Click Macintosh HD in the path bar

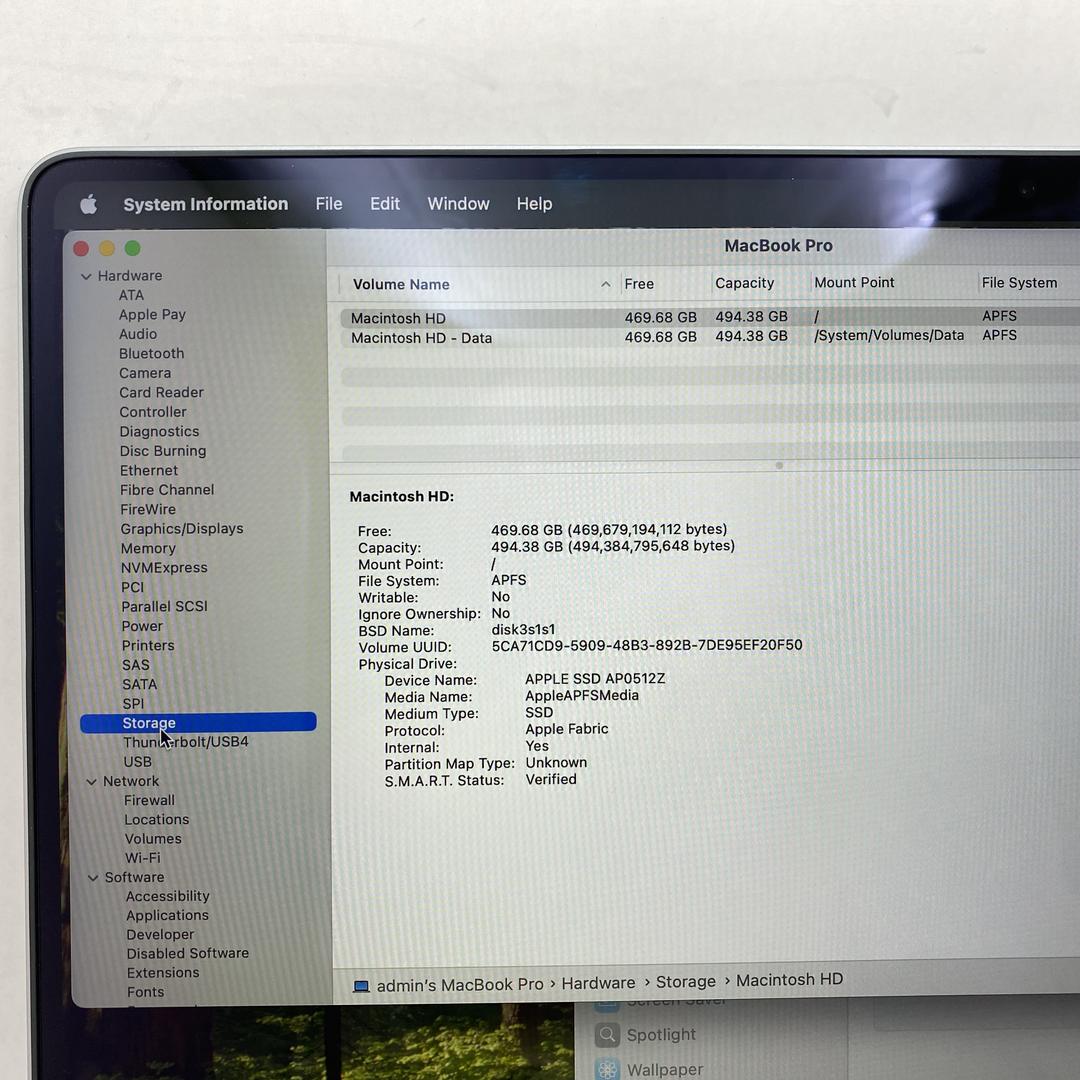789,979
